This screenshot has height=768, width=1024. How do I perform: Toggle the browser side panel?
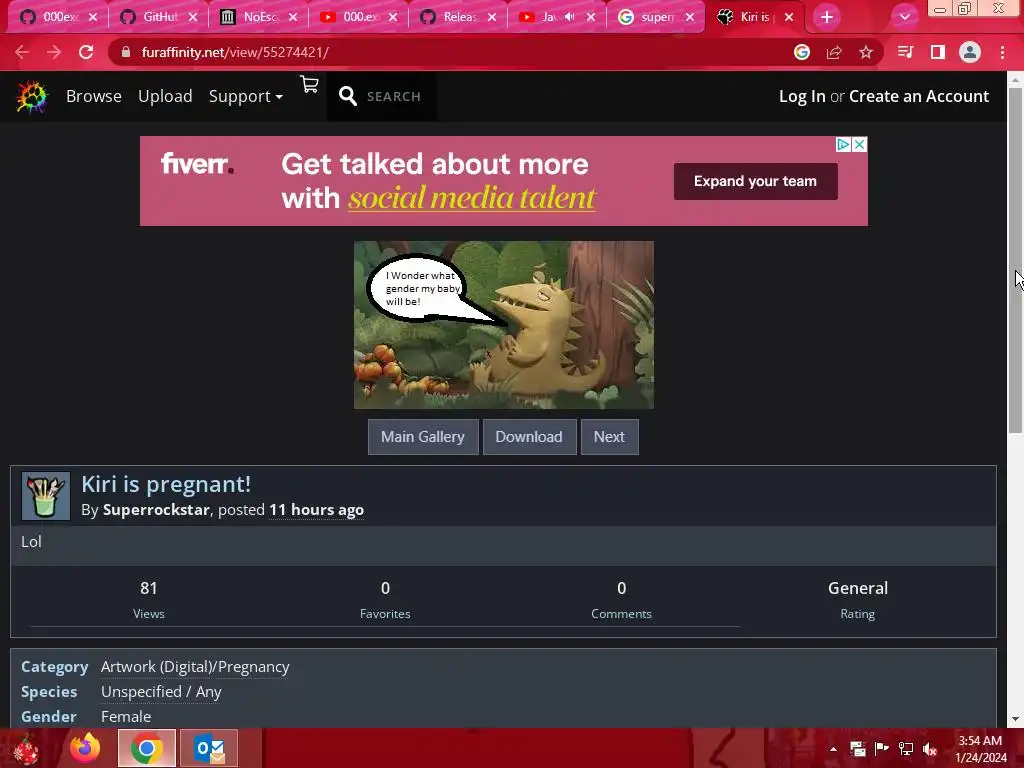(938, 52)
